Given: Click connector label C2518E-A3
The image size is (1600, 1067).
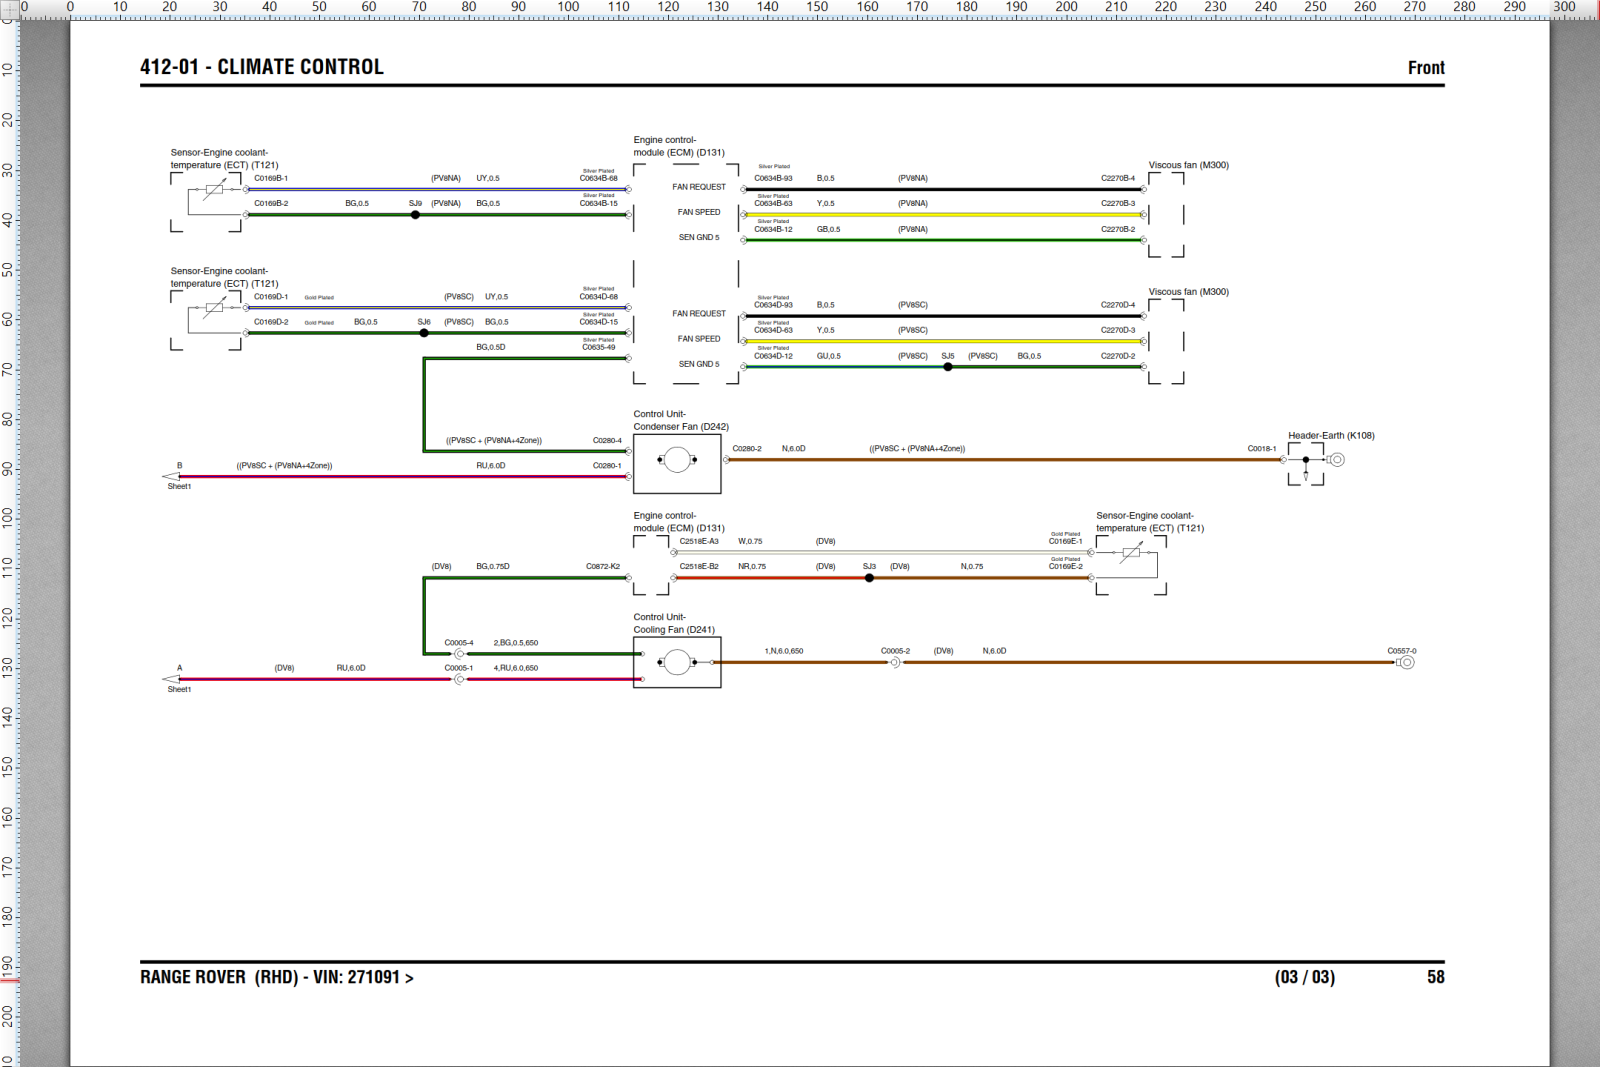Looking at the screenshot, I should (x=699, y=541).
